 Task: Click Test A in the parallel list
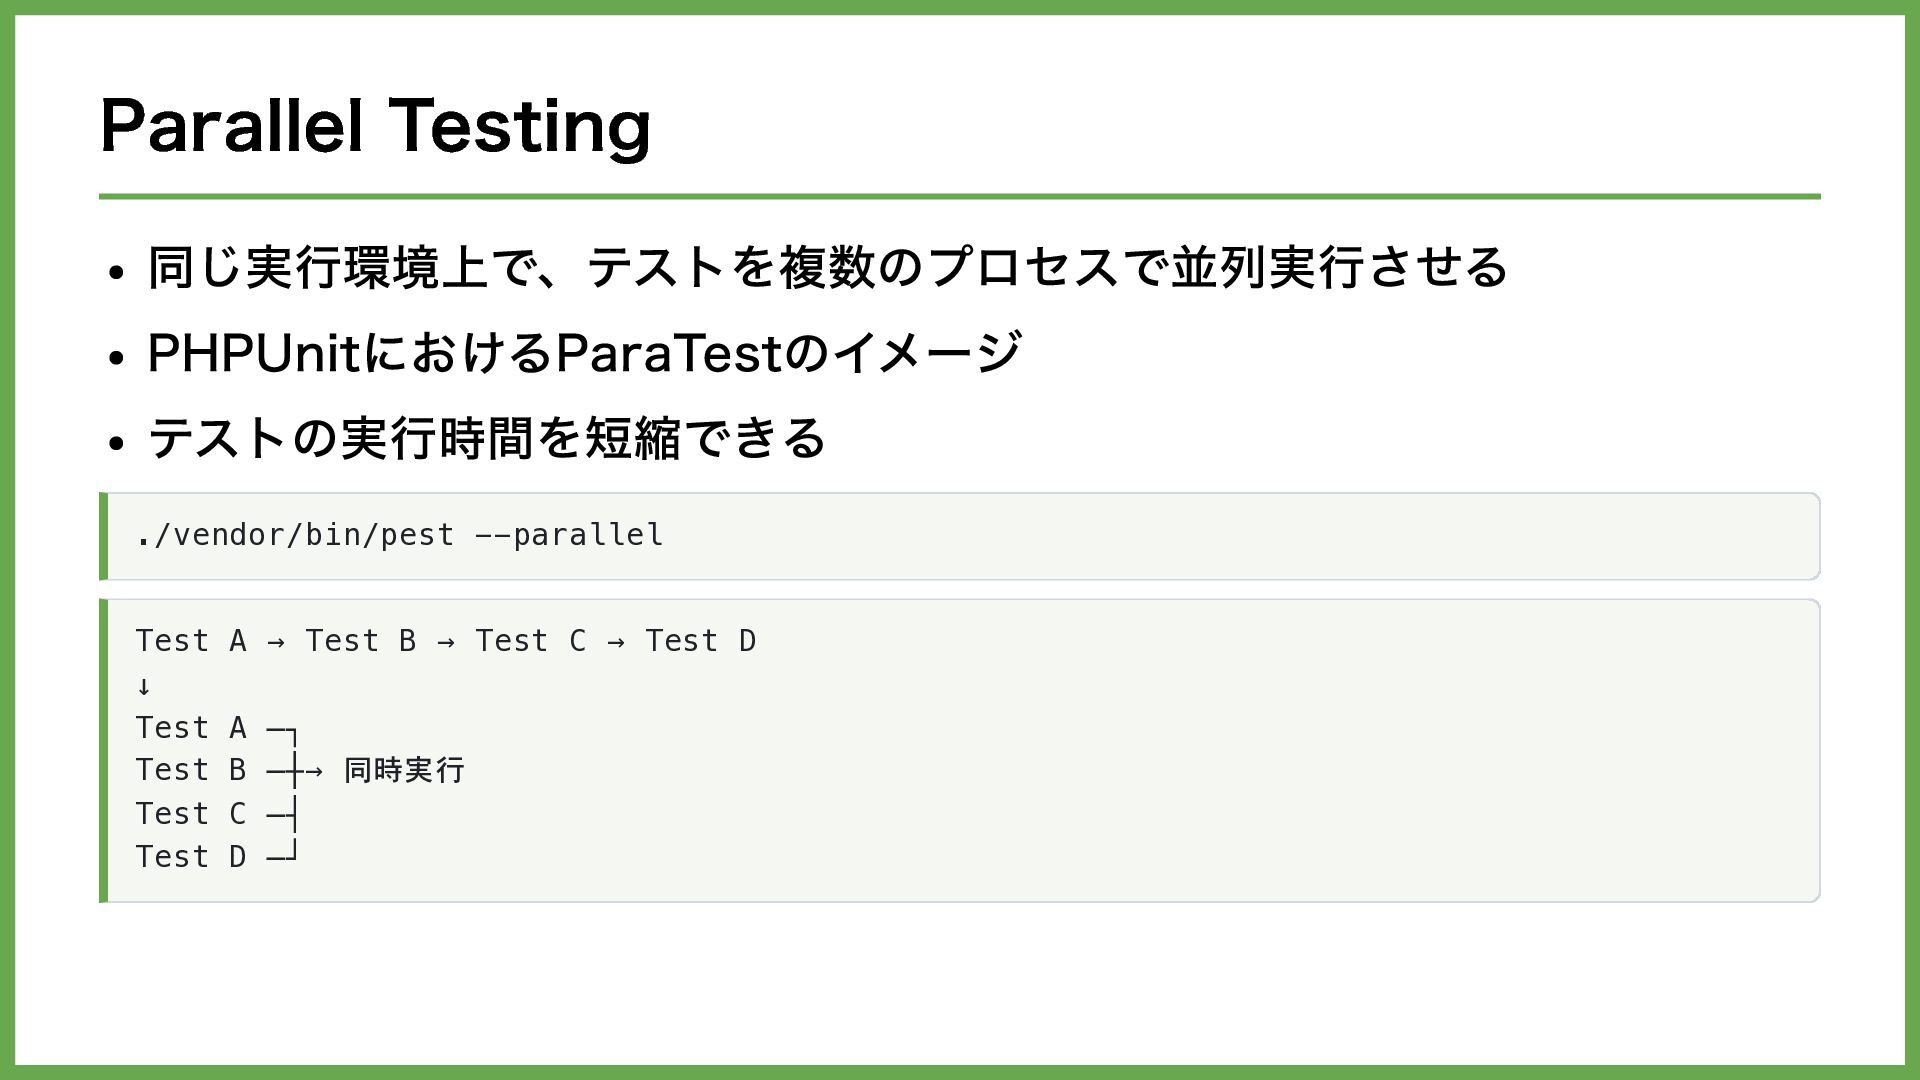[191, 728]
